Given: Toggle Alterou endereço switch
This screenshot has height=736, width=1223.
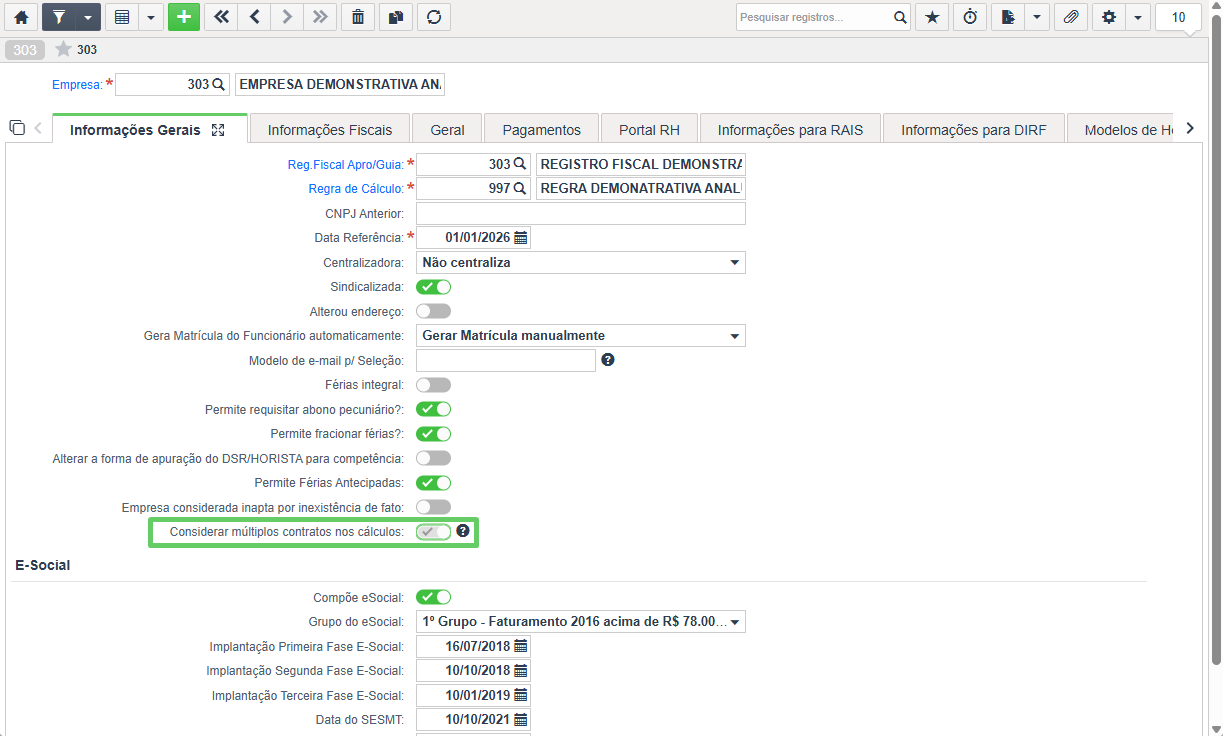Looking at the screenshot, I should coord(434,312).
